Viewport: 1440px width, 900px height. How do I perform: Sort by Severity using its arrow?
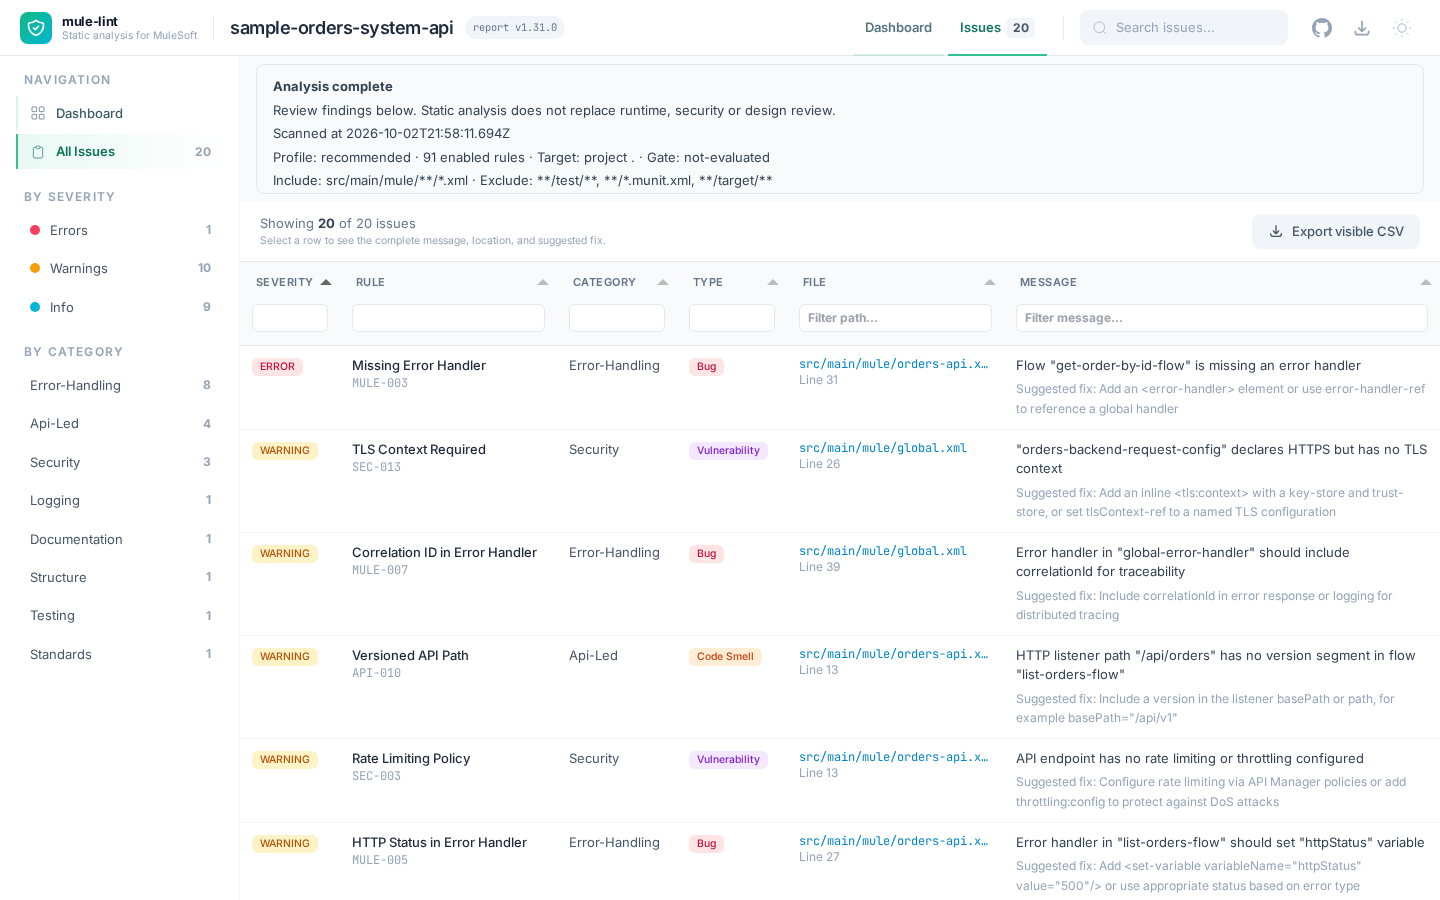(326, 282)
